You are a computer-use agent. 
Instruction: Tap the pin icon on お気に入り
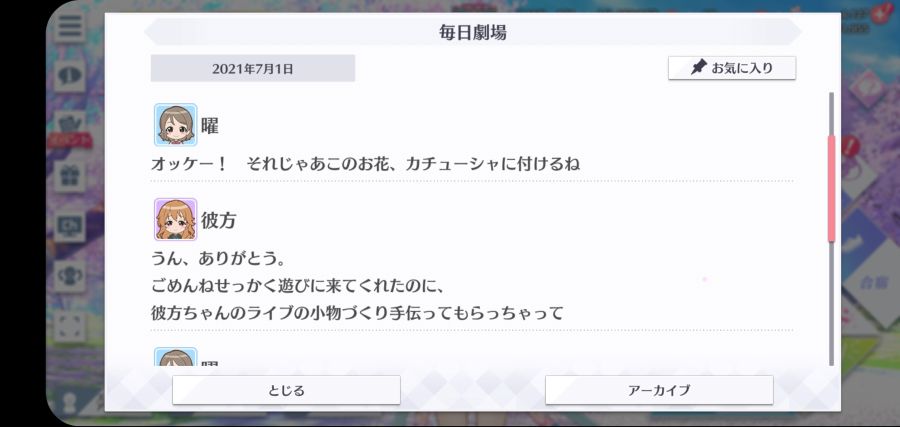pos(698,68)
